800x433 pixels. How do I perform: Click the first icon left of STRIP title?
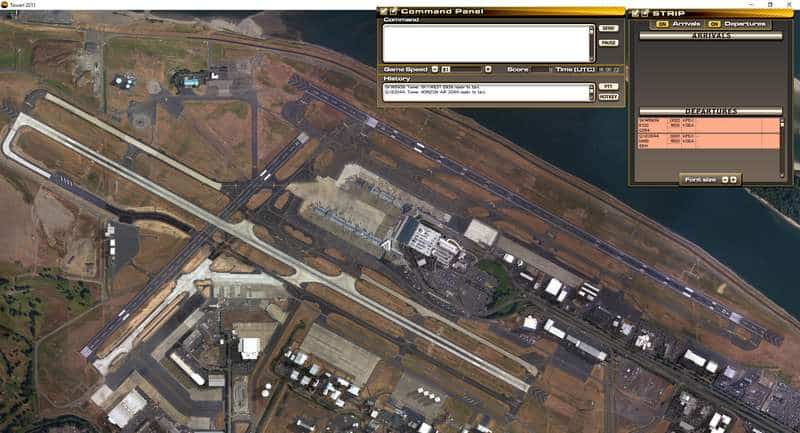(633, 12)
